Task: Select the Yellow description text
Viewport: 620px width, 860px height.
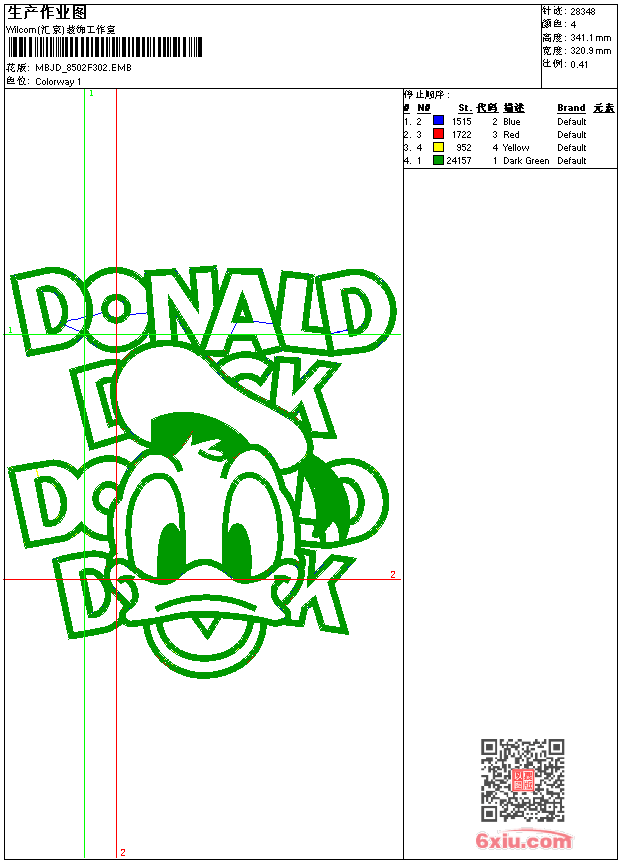Action: pos(516,148)
